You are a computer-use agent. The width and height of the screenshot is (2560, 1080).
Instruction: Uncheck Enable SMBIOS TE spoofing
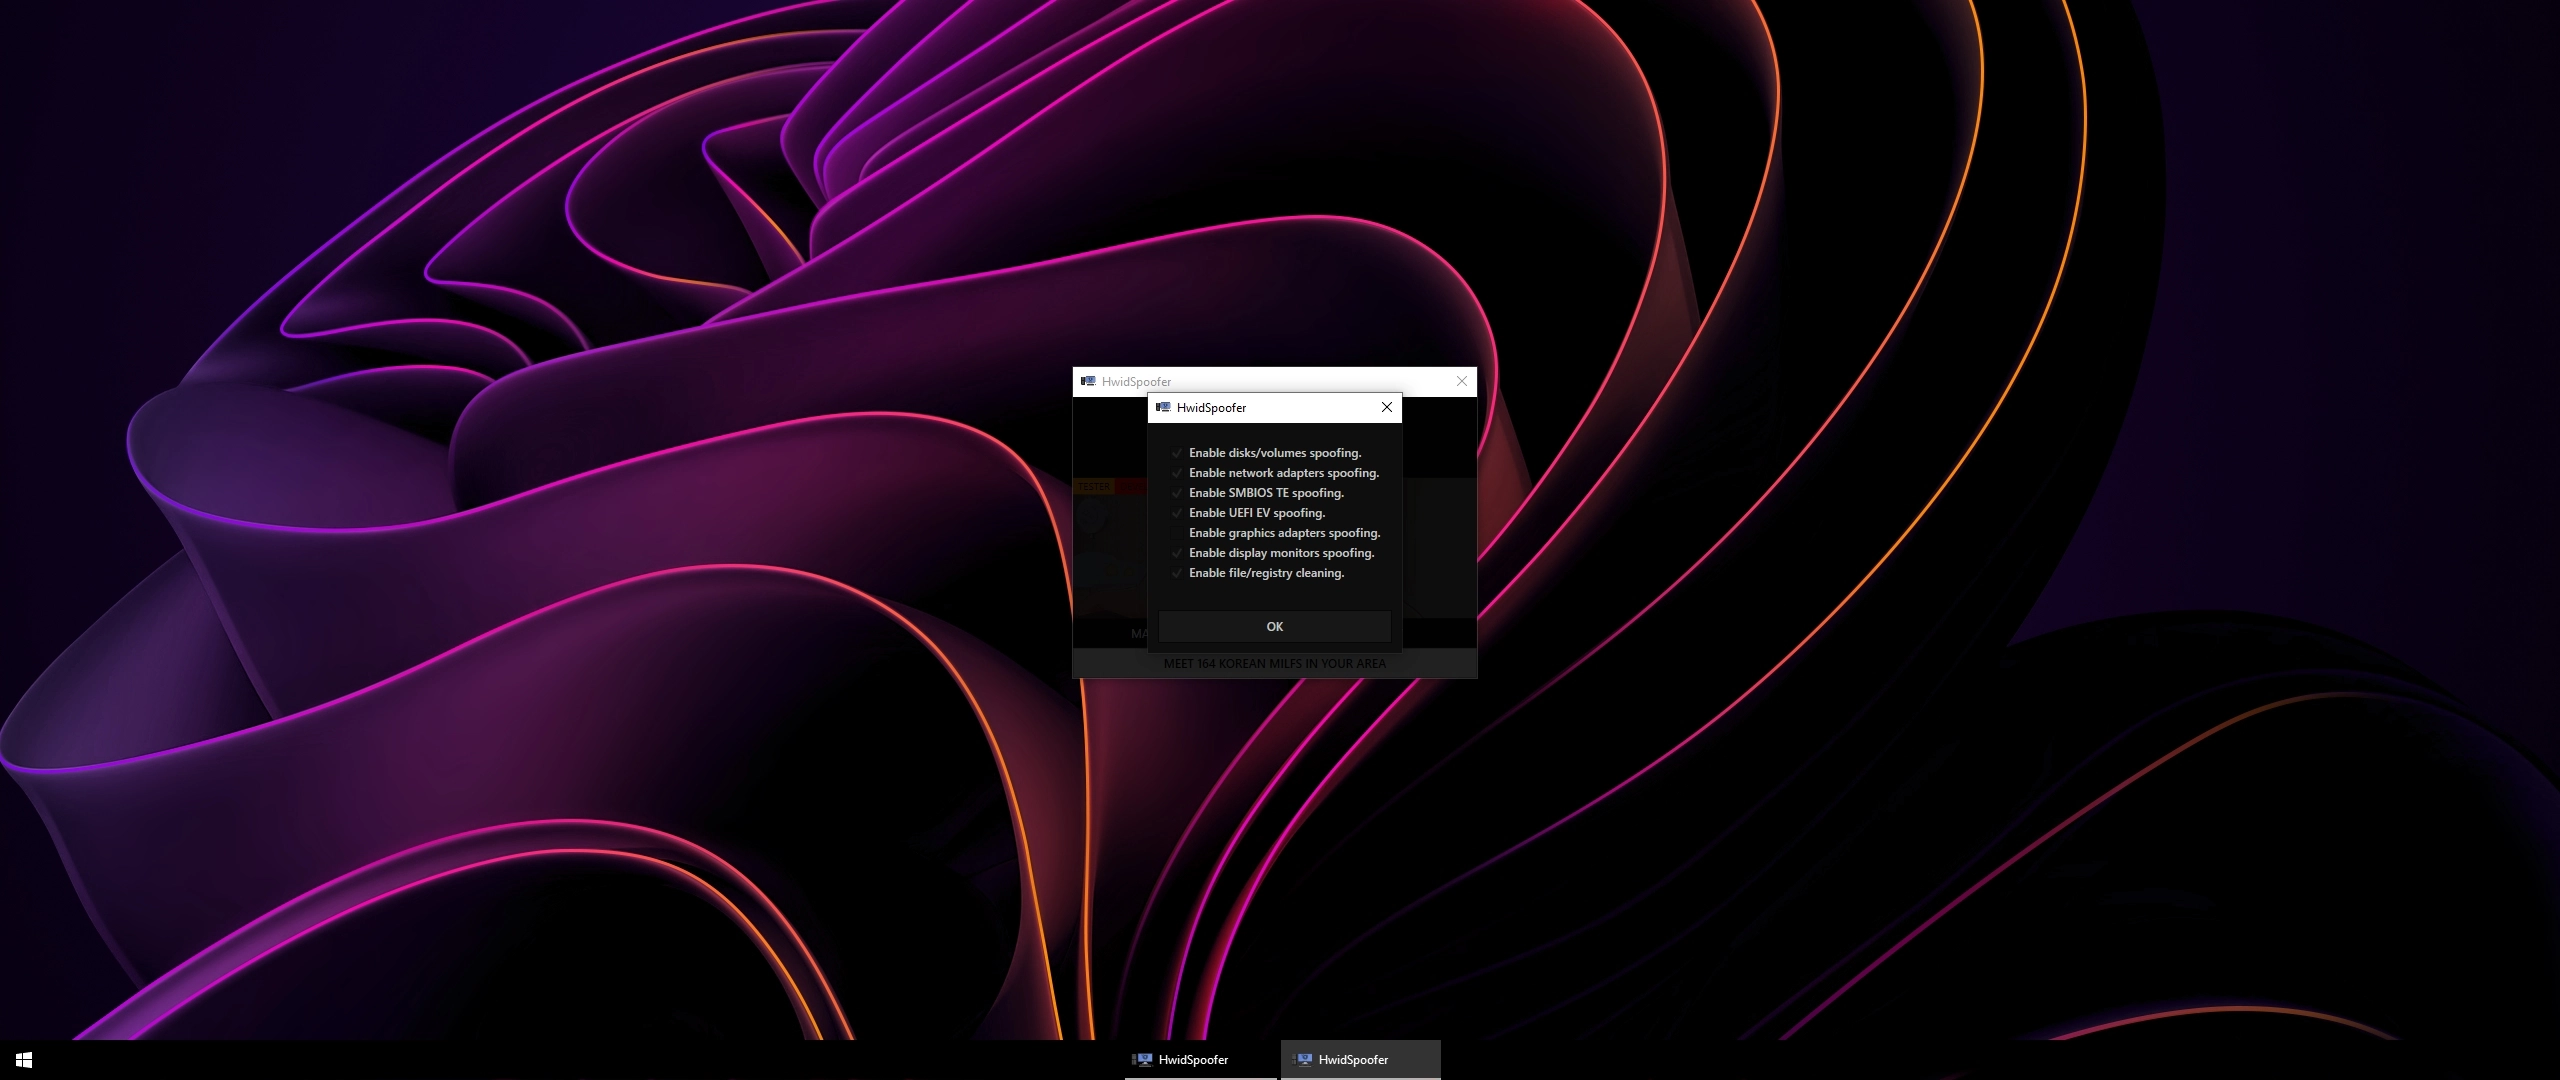pos(1177,493)
